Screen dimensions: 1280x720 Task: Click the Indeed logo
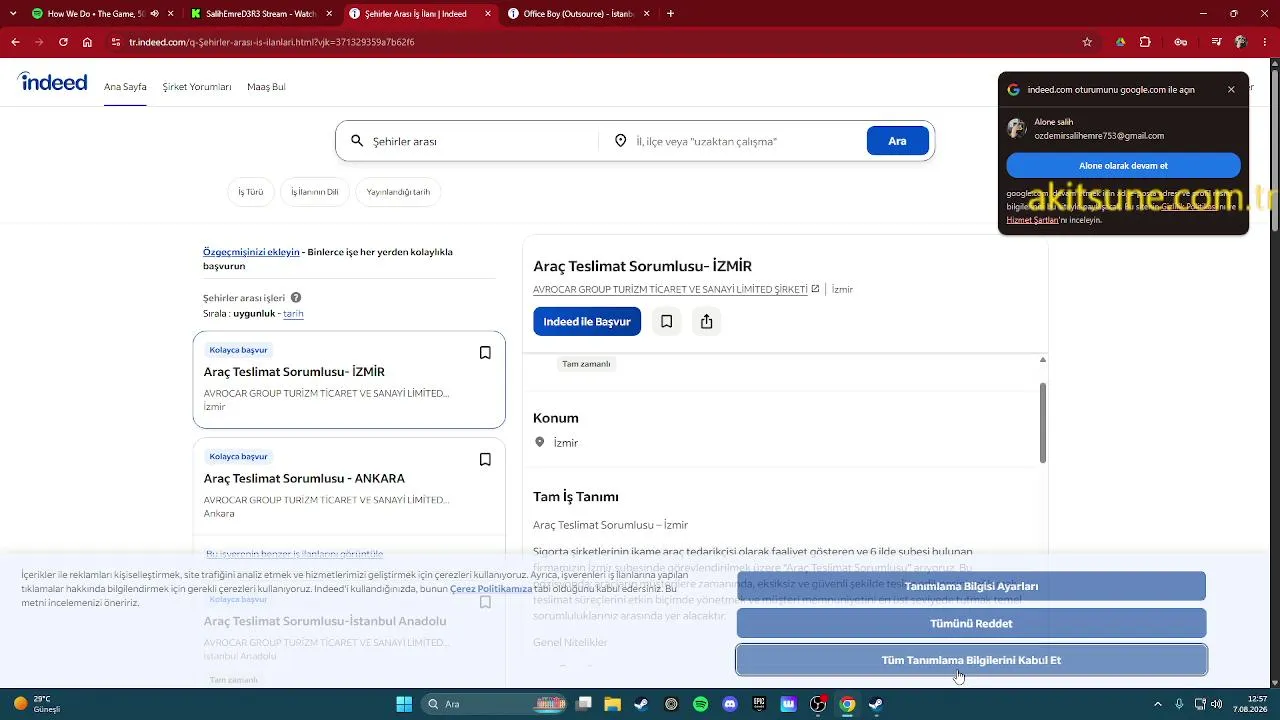click(x=53, y=82)
